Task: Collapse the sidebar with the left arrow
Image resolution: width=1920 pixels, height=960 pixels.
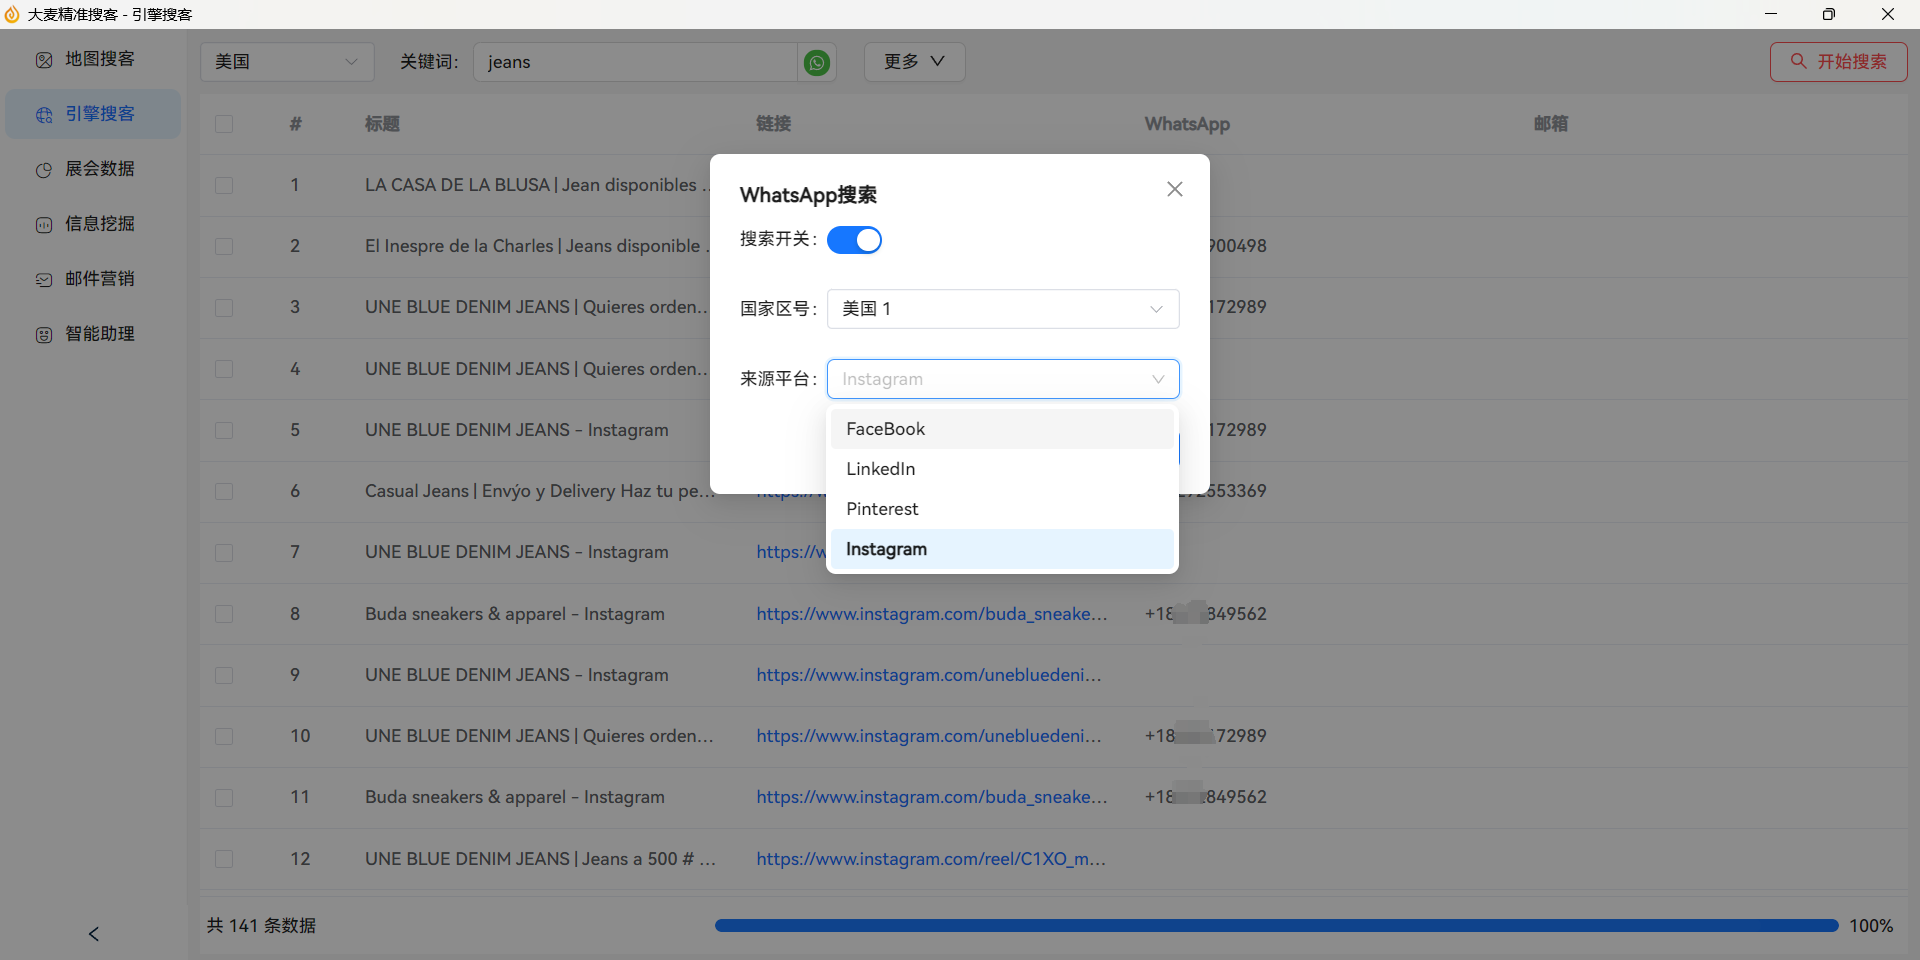Action: (94, 934)
